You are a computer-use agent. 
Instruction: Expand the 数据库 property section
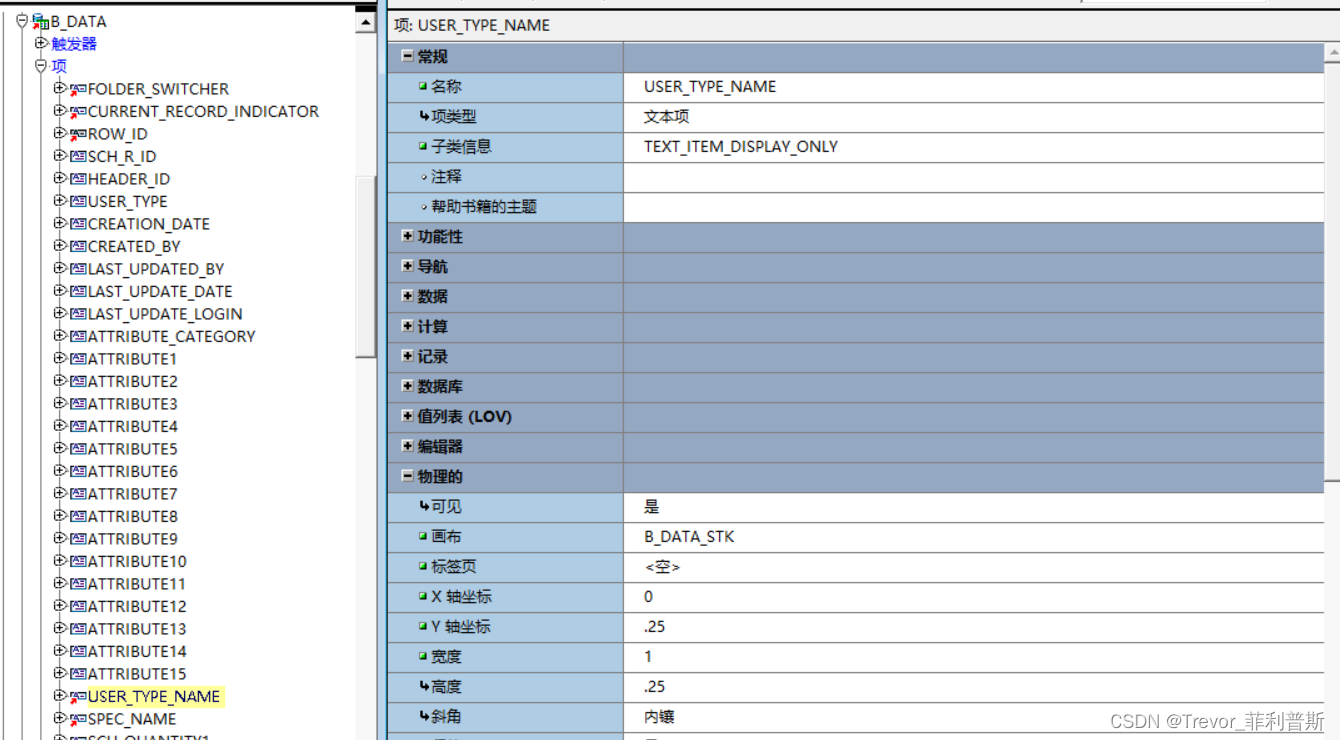409,386
